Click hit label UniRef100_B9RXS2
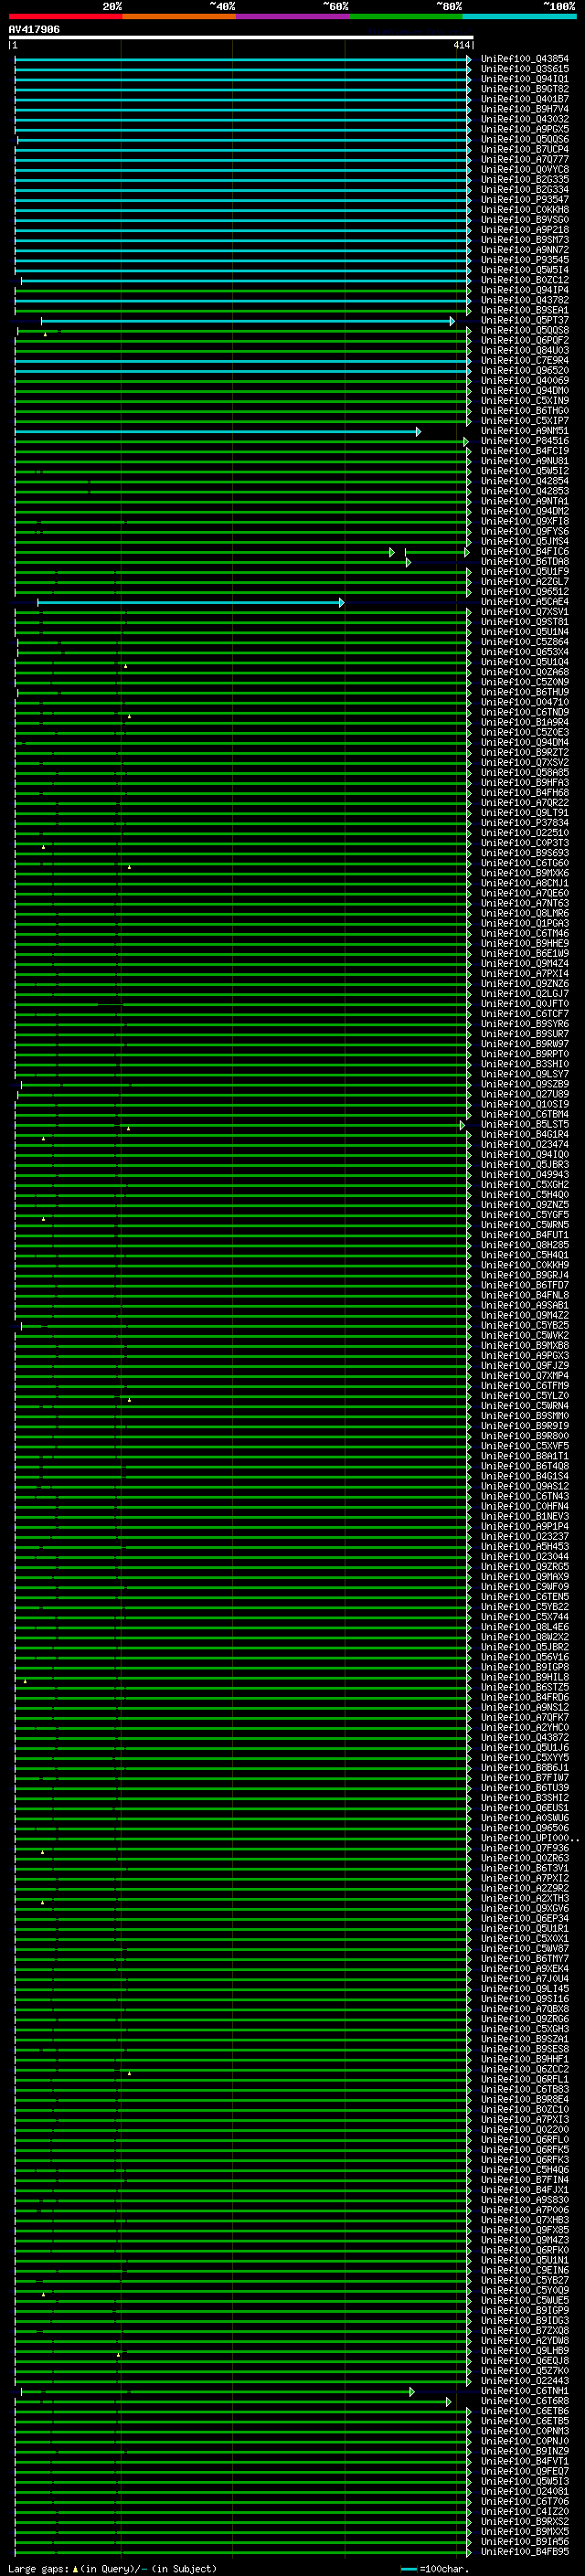Viewport: 585px width, 2576px height. (524, 2523)
